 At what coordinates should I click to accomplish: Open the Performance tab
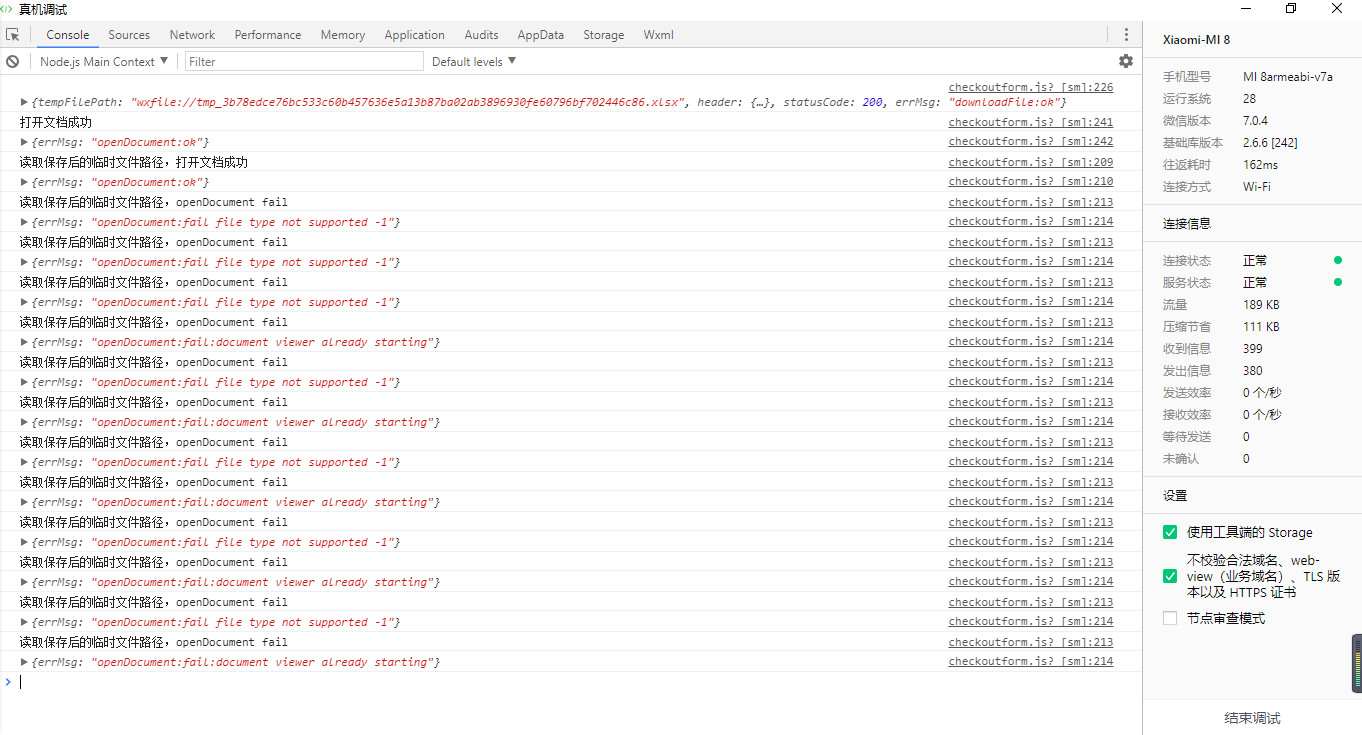click(x=268, y=34)
